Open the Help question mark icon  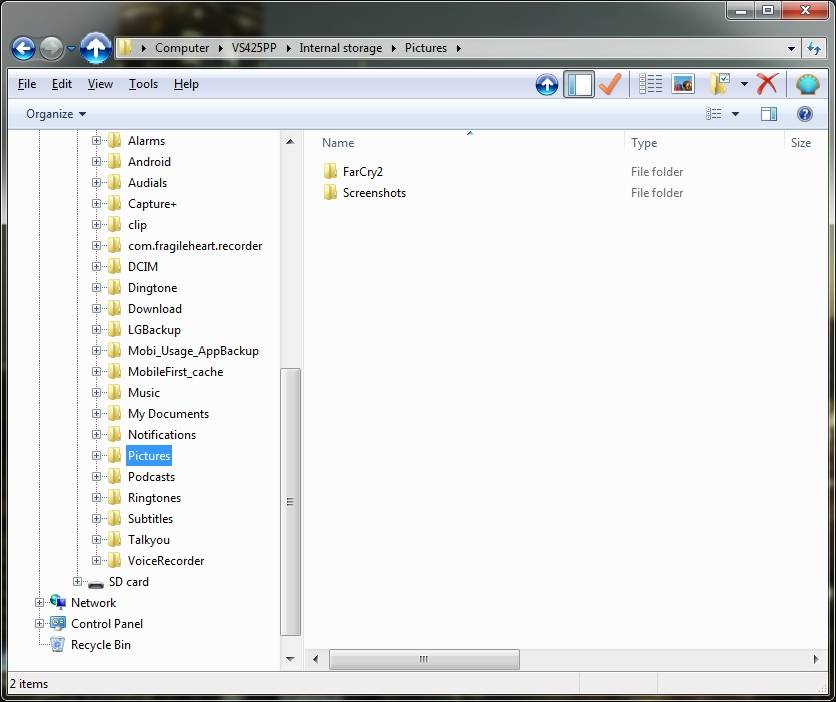click(x=805, y=114)
